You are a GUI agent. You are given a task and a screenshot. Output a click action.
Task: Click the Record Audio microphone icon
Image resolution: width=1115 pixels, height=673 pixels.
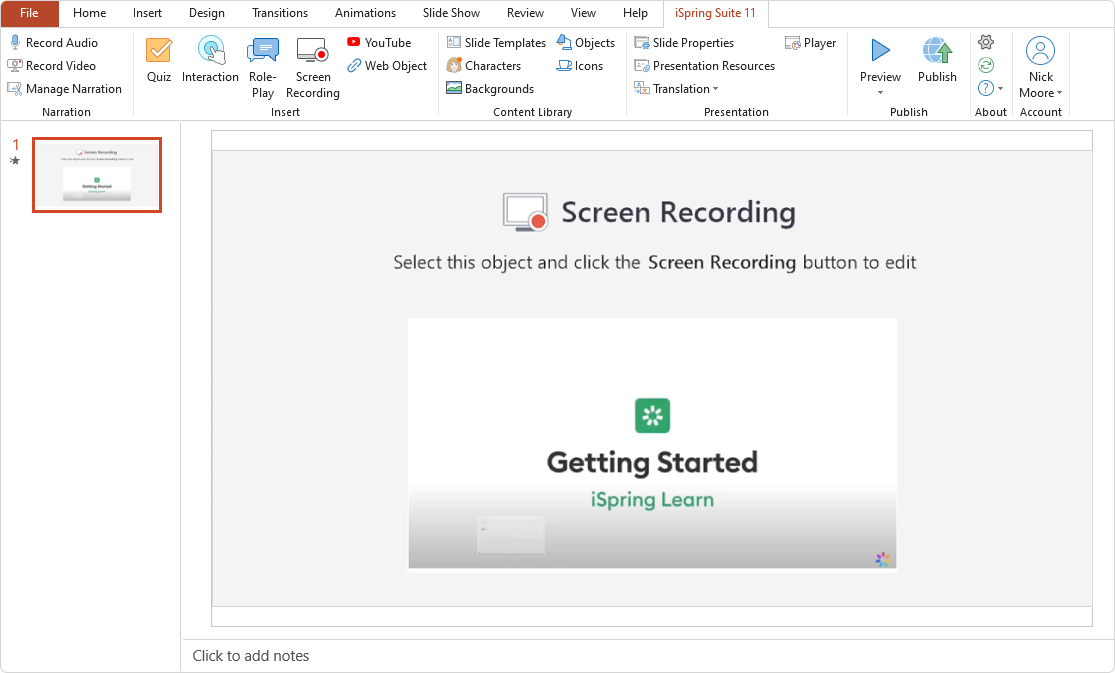click(15, 43)
